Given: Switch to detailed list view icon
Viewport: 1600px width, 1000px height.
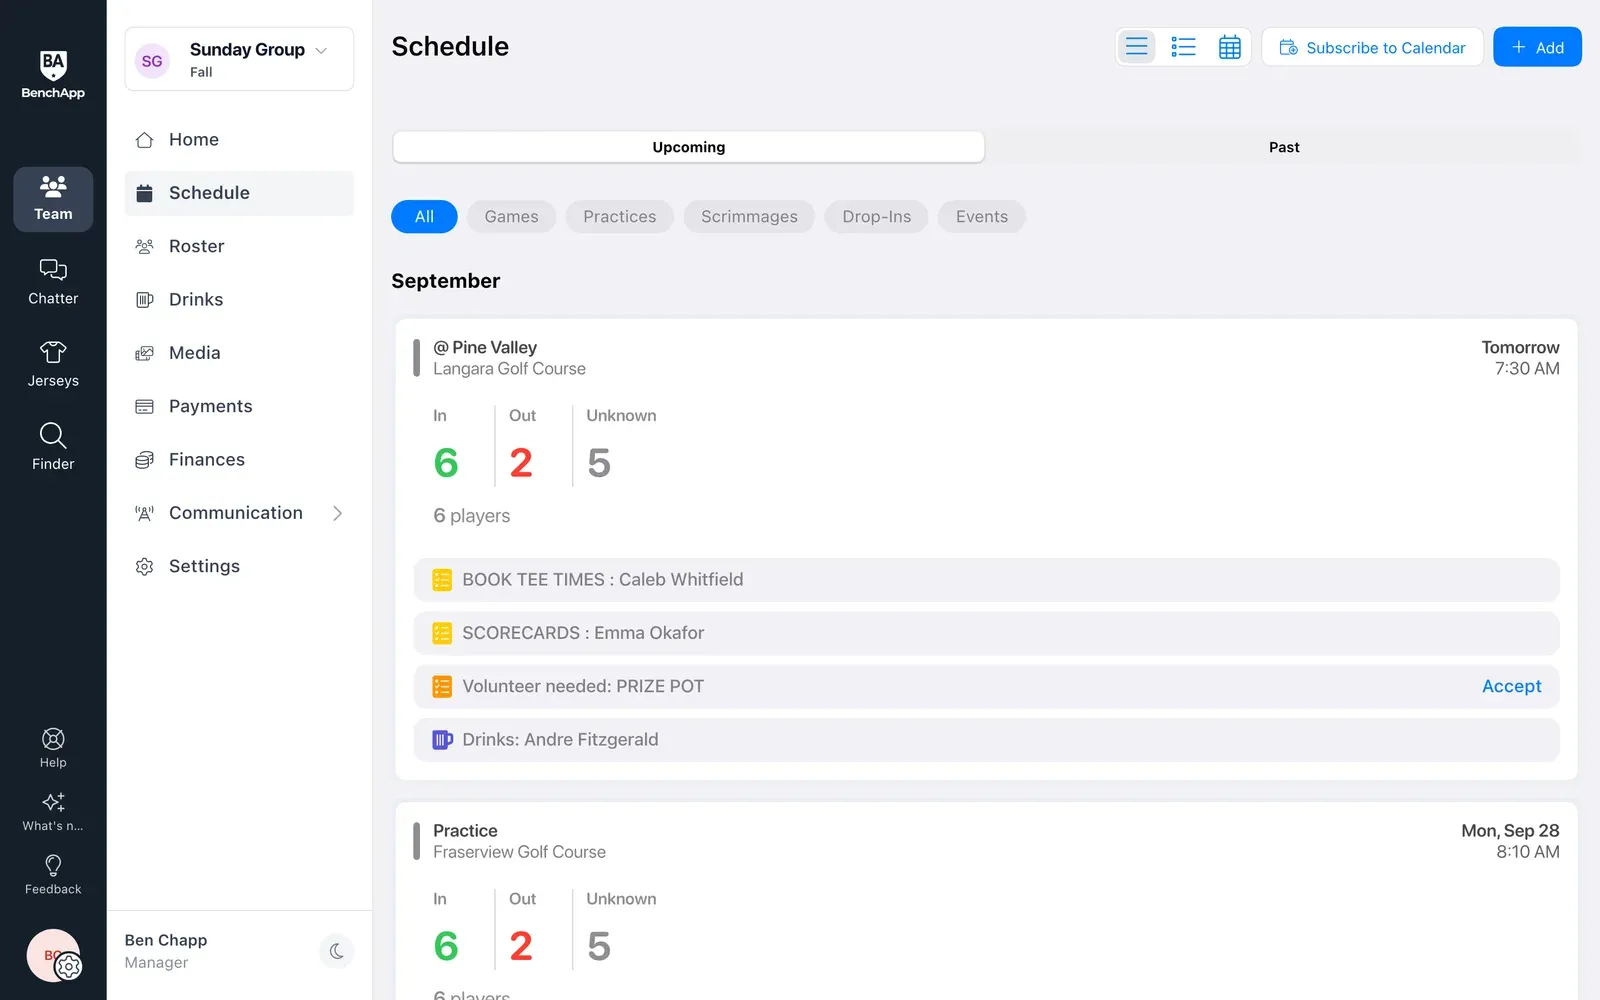Looking at the screenshot, I should click(1183, 47).
